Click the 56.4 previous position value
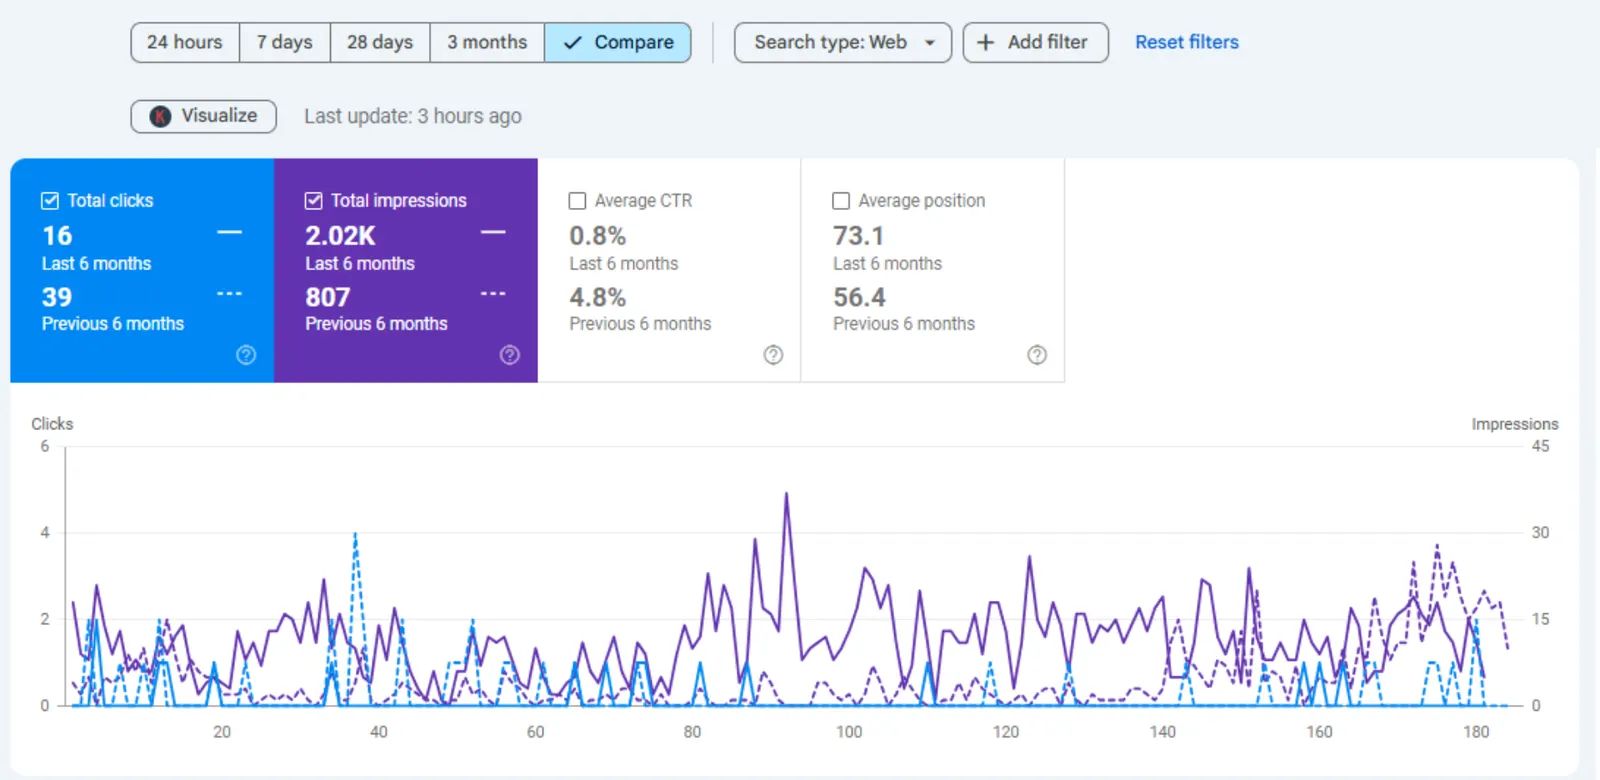Screen dimensions: 1600x780 pos(860,297)
